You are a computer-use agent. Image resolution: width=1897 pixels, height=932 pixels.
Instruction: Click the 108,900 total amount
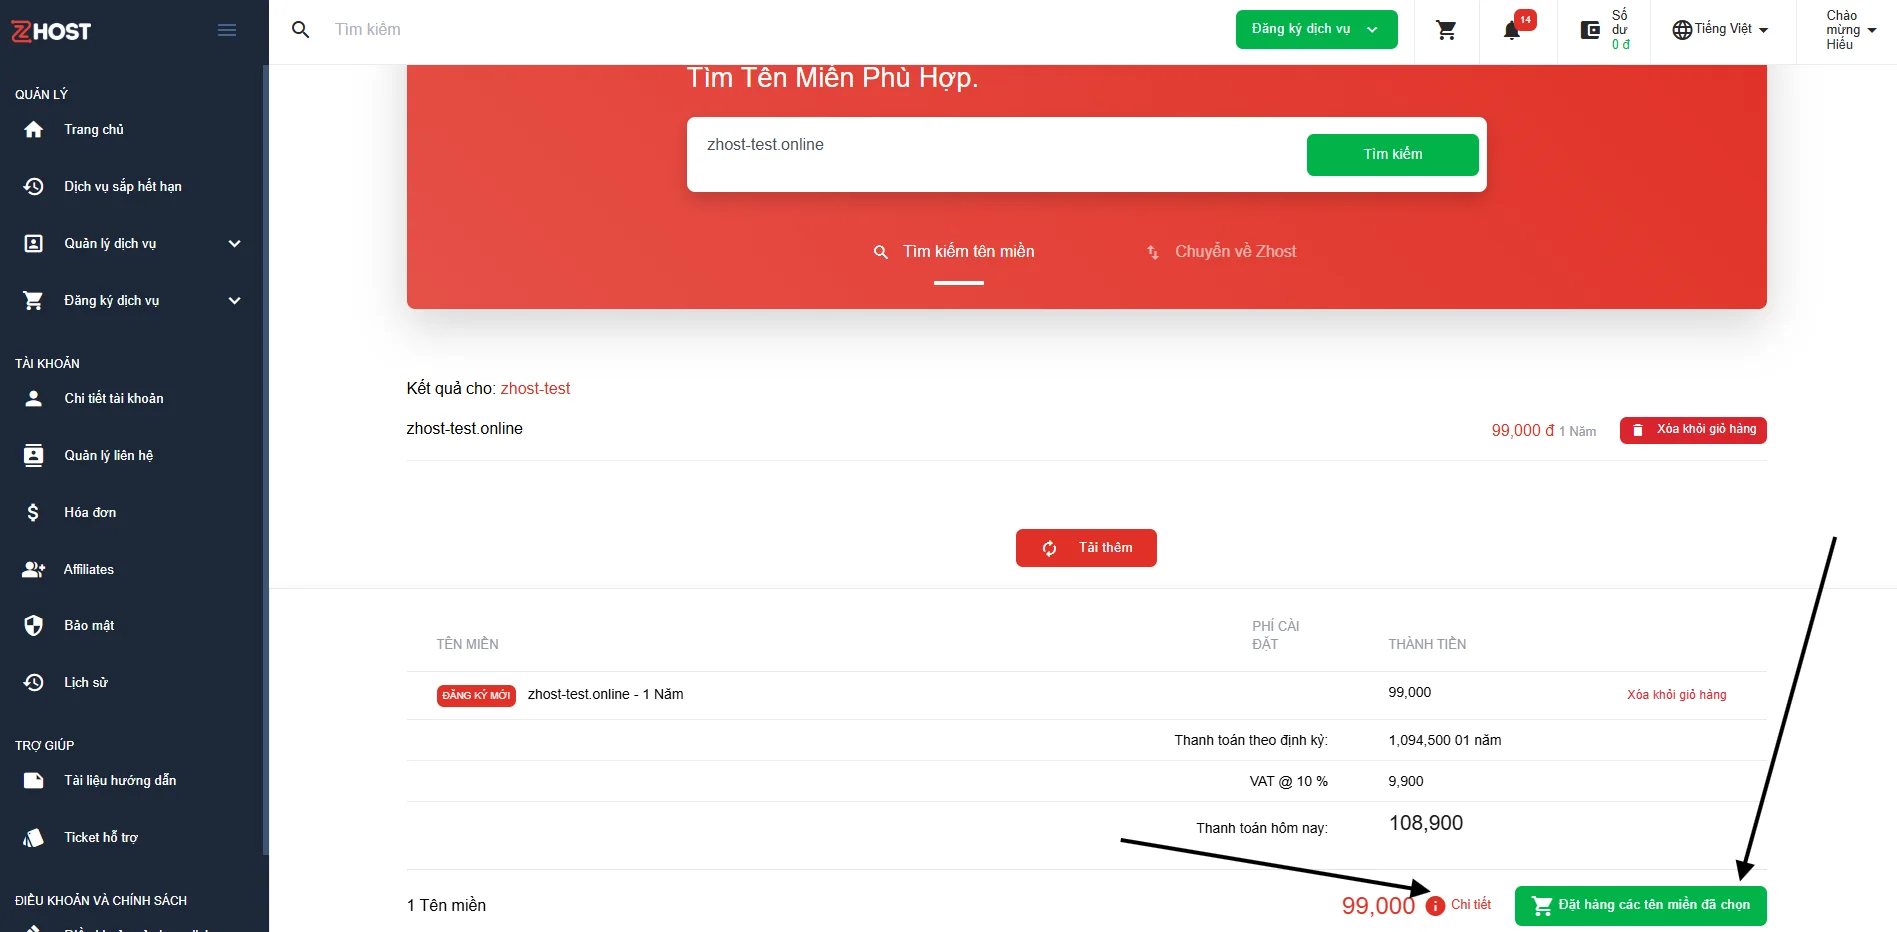[x=1425, y=823]
